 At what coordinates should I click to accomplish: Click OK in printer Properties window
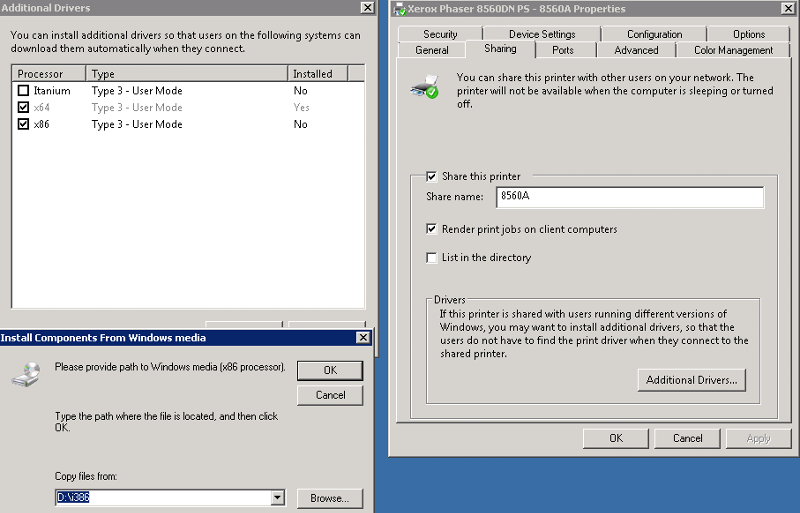pyautogui.click(x=616, y=438)
